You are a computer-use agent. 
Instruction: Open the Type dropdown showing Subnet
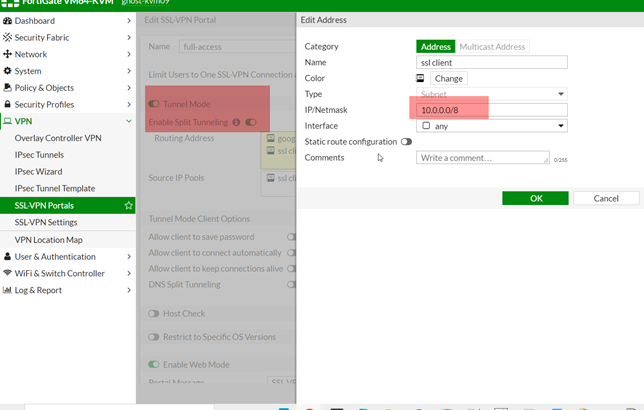click(491, 94)
